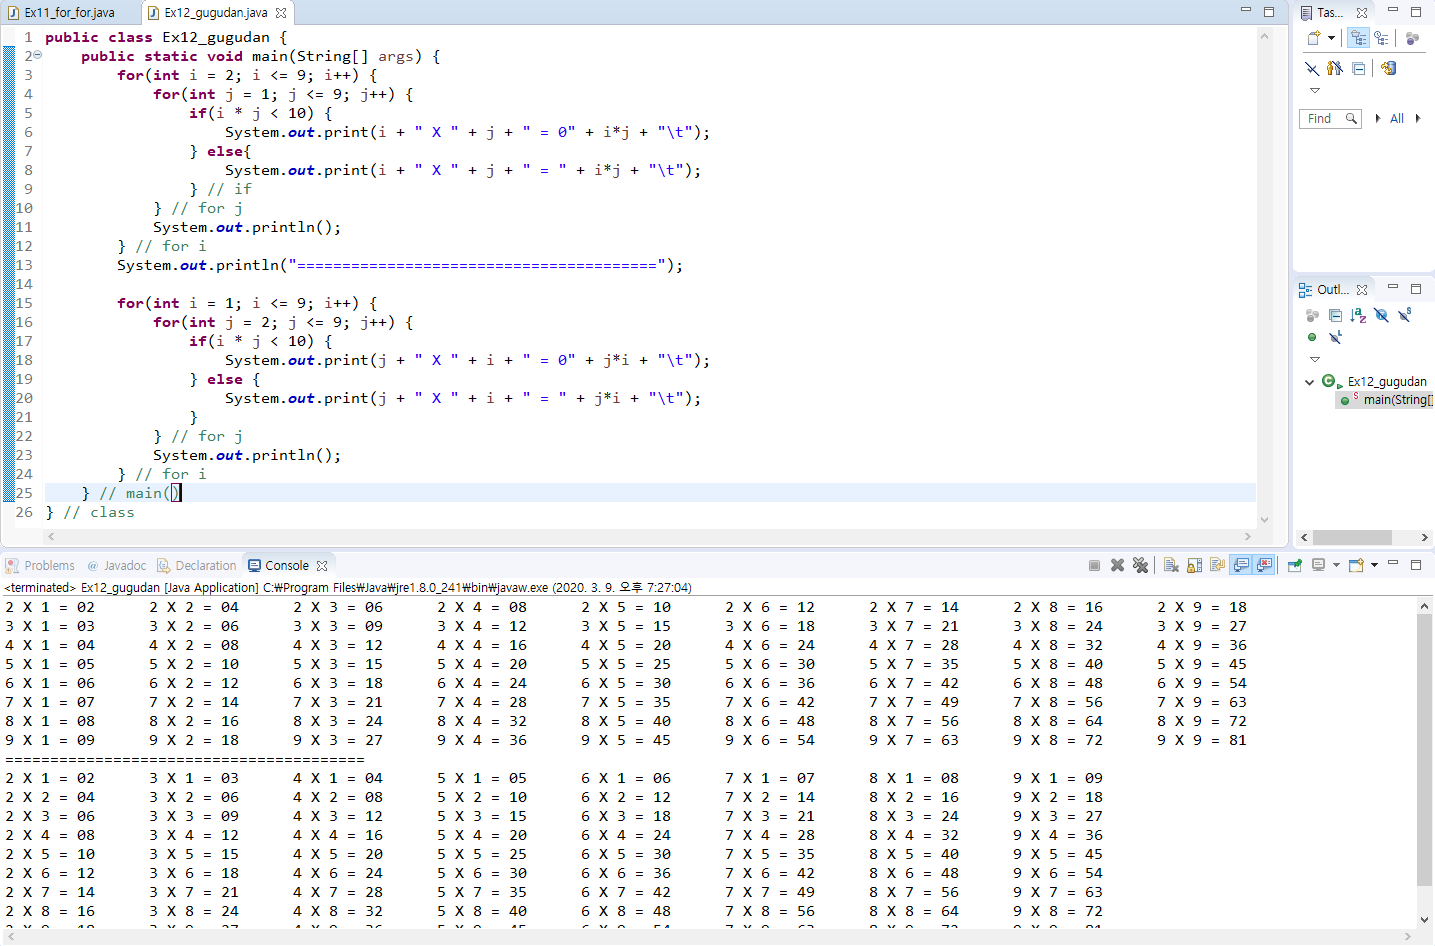The height and width of the screenshot is (946, 1435).
Task: Toggle Word Wrap in Console
Action: click(1217, 566)
